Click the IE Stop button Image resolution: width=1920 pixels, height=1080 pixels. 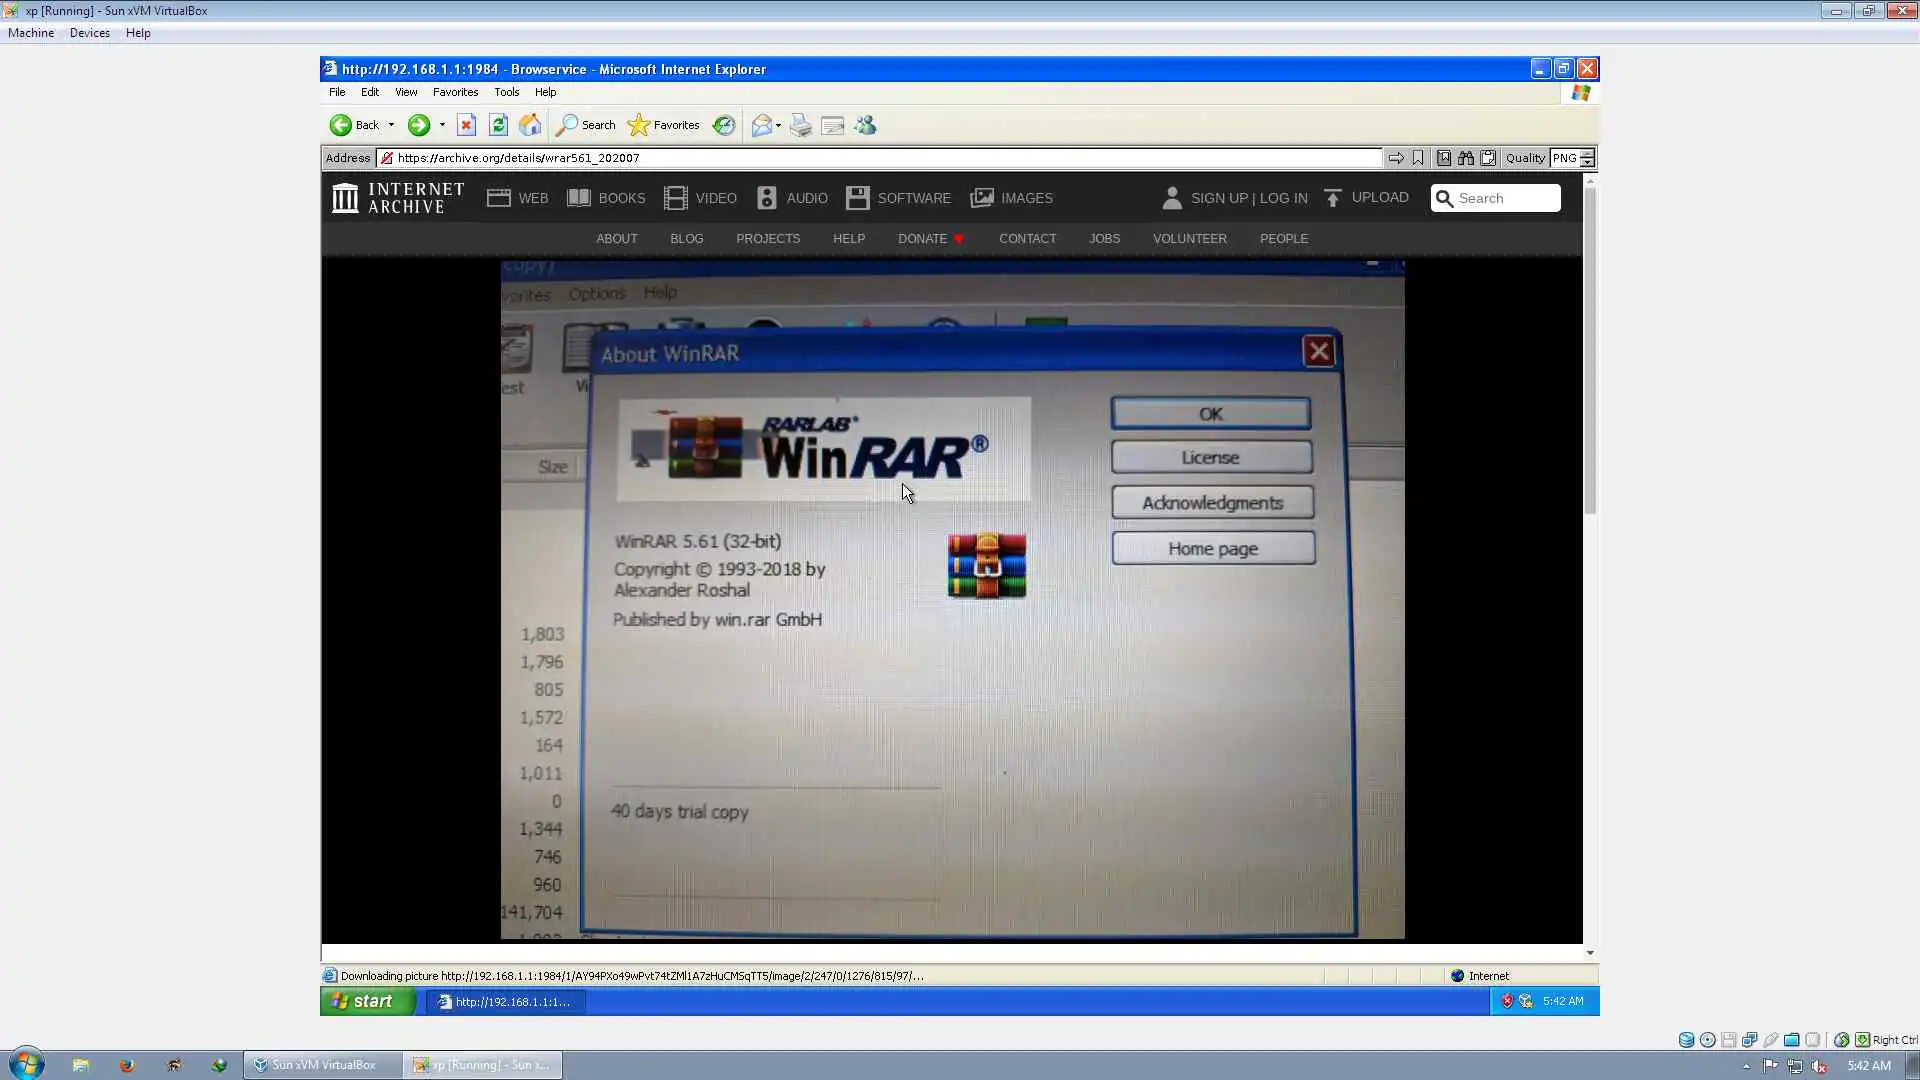(466, 125)
